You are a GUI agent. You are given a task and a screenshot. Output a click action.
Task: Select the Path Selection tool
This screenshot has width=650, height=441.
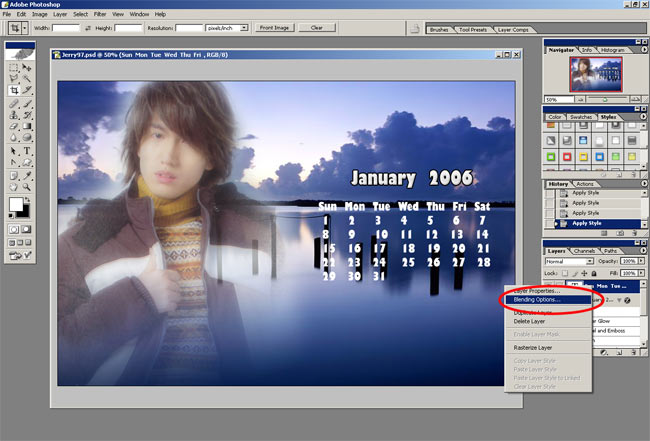(14, 151)
